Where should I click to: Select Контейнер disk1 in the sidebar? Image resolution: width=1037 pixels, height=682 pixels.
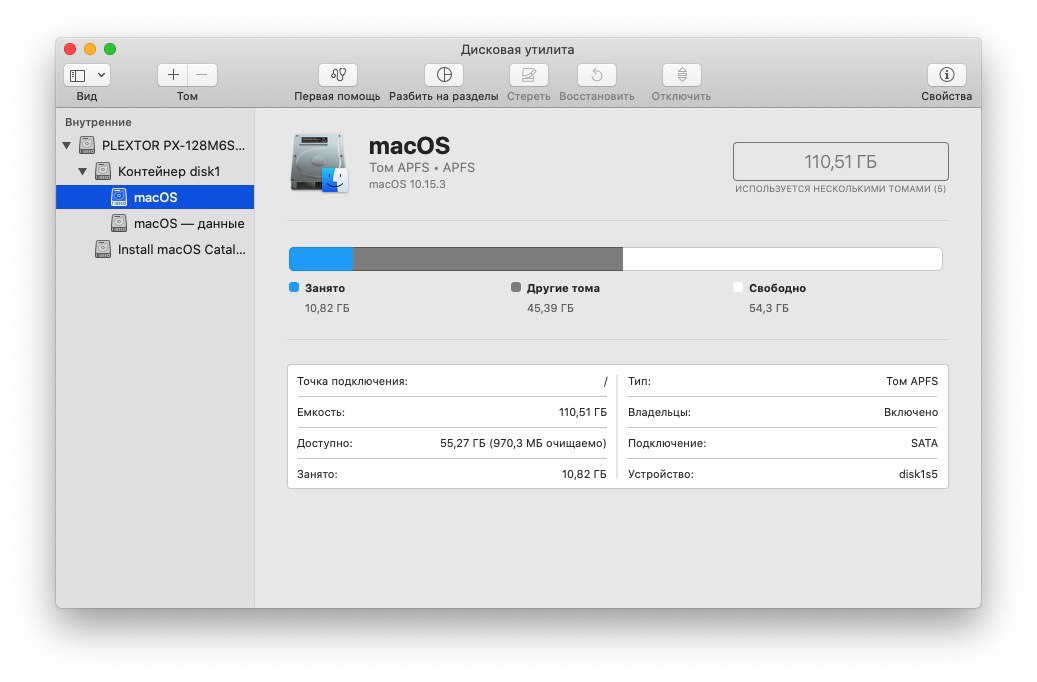[x=155, y=171]
